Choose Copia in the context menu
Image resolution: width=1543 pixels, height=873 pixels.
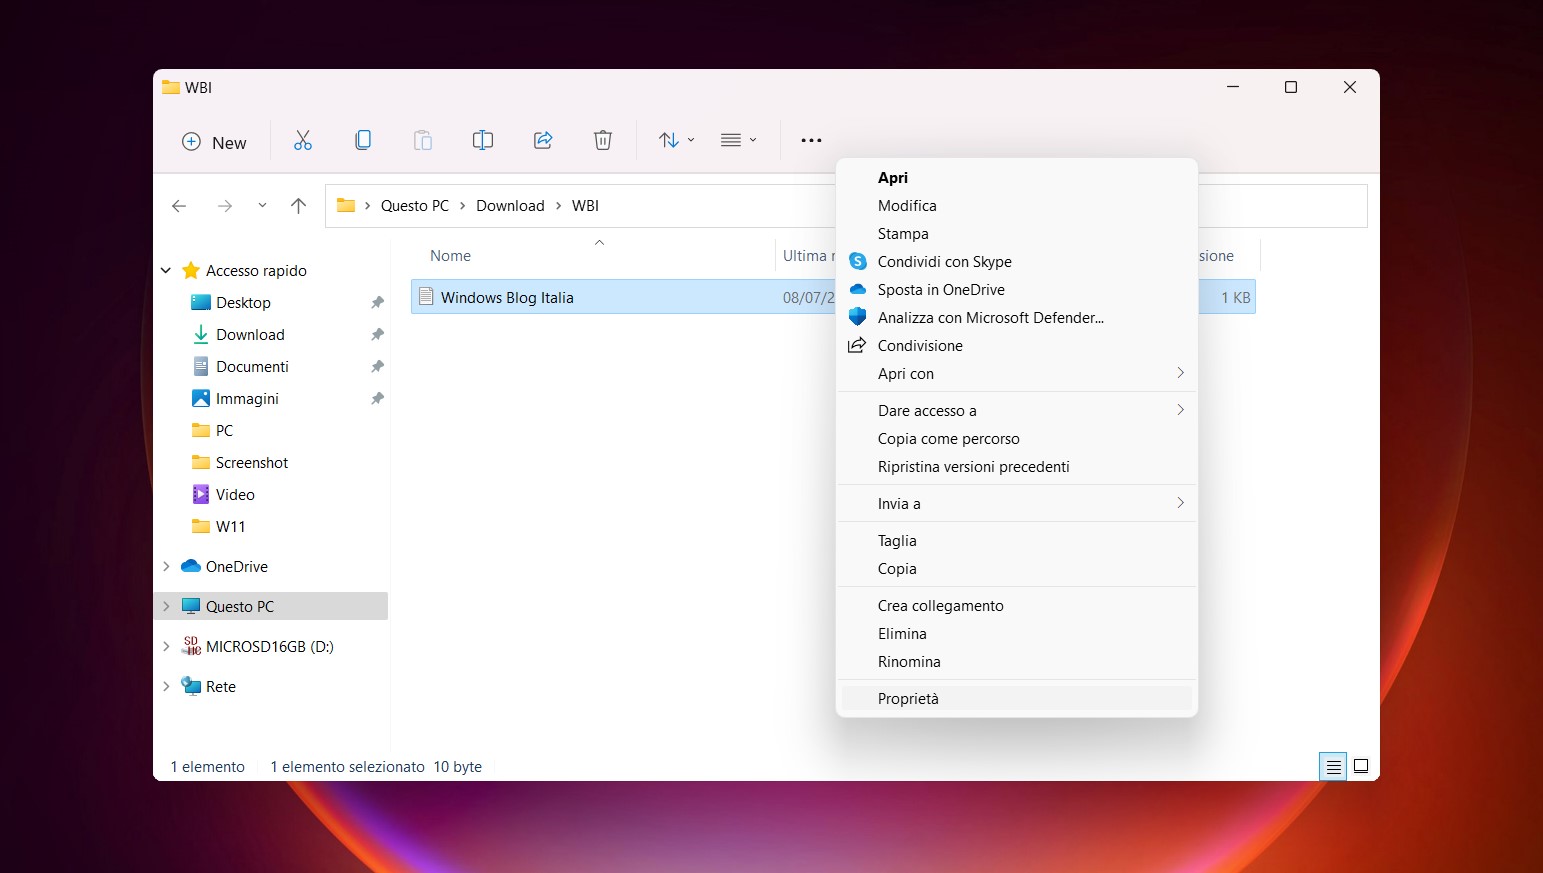pos(1017,569)
